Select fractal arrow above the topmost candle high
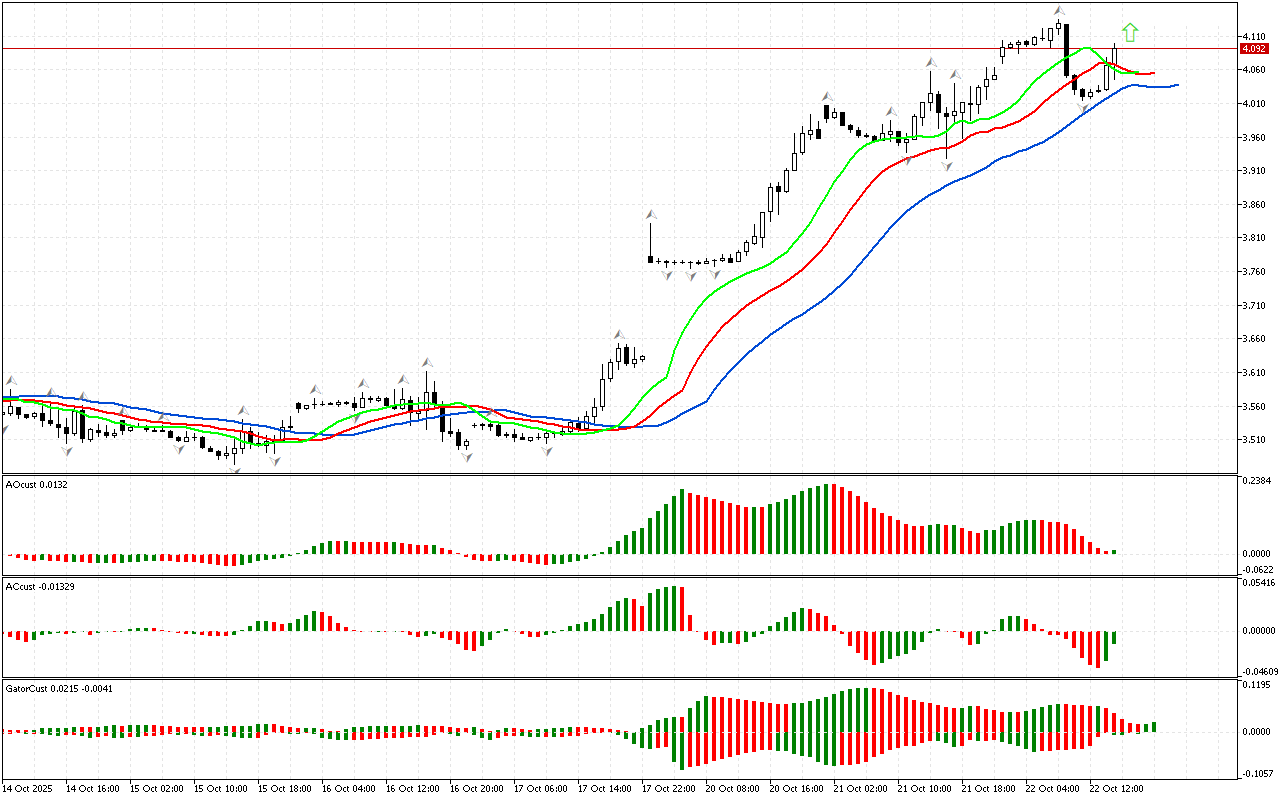This screenshot has width=1280, height=800. (1058, 11)
